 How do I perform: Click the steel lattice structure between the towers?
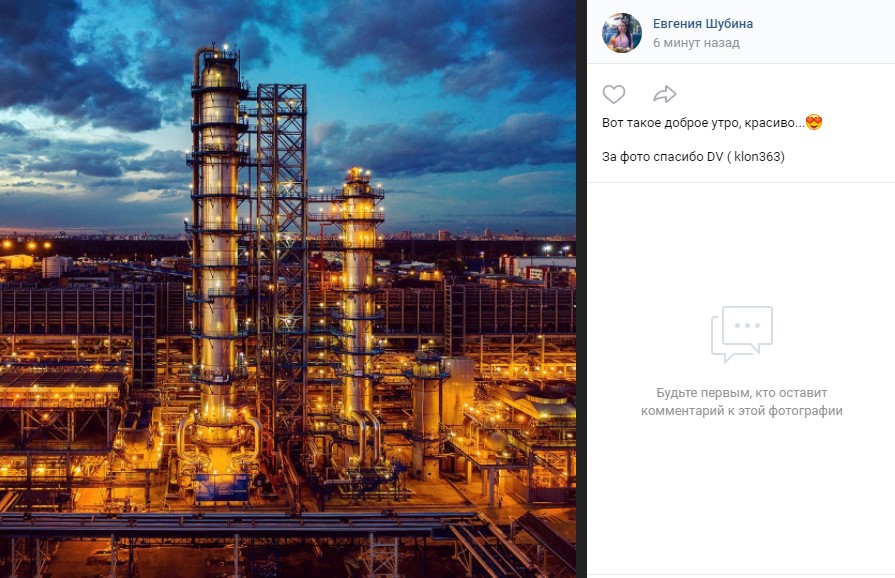282,250
